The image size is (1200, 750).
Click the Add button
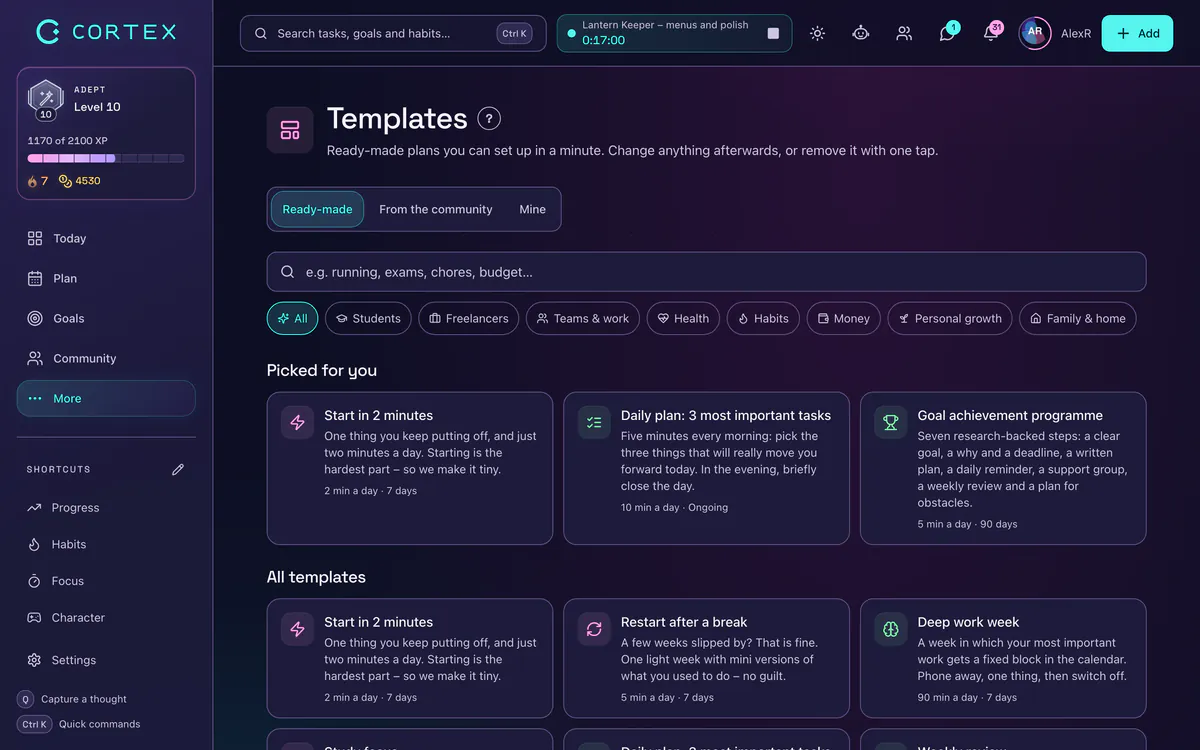(x=1137, y=33)
